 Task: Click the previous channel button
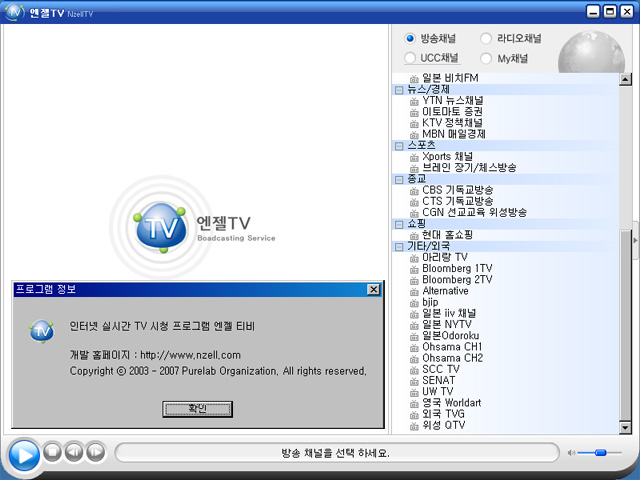74,452
